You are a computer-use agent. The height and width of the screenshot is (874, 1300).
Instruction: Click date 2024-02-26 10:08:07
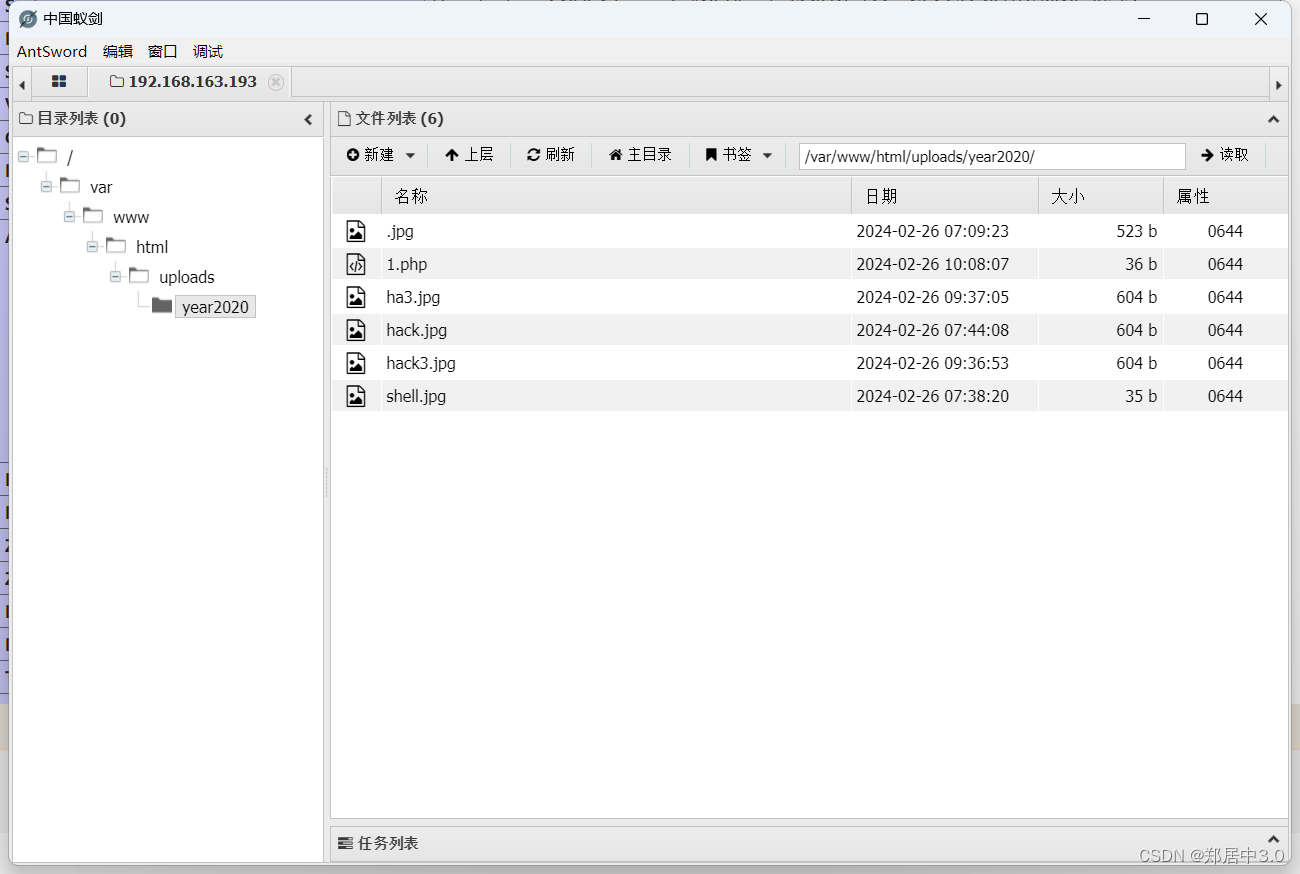pyautogui.click(x=932, y=264)
